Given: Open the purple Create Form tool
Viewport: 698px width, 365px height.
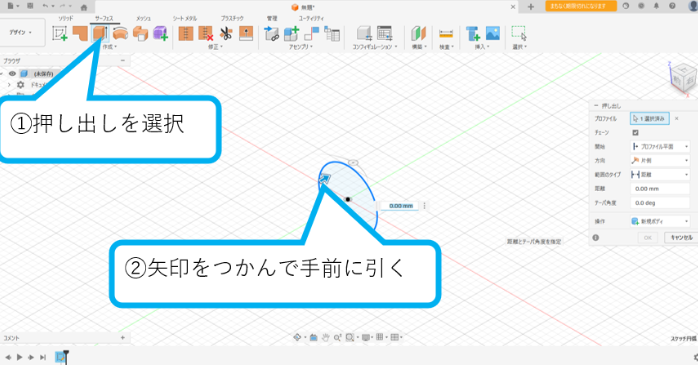Looking at the screenshot, I should [160, 34].
